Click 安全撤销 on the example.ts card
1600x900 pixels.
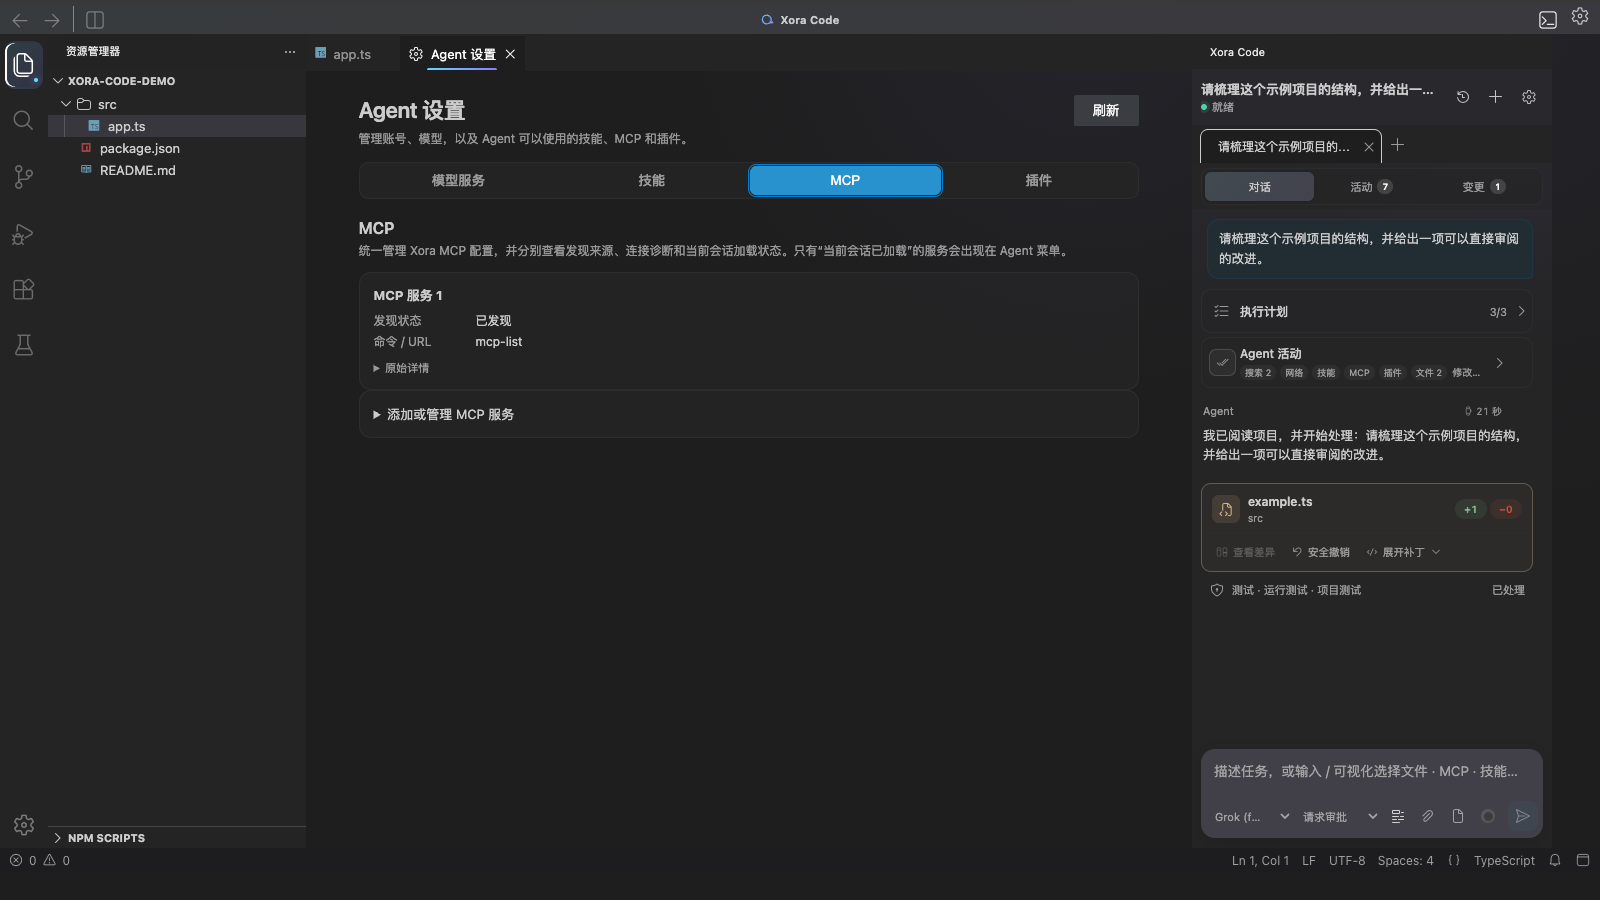(1321, 552)
